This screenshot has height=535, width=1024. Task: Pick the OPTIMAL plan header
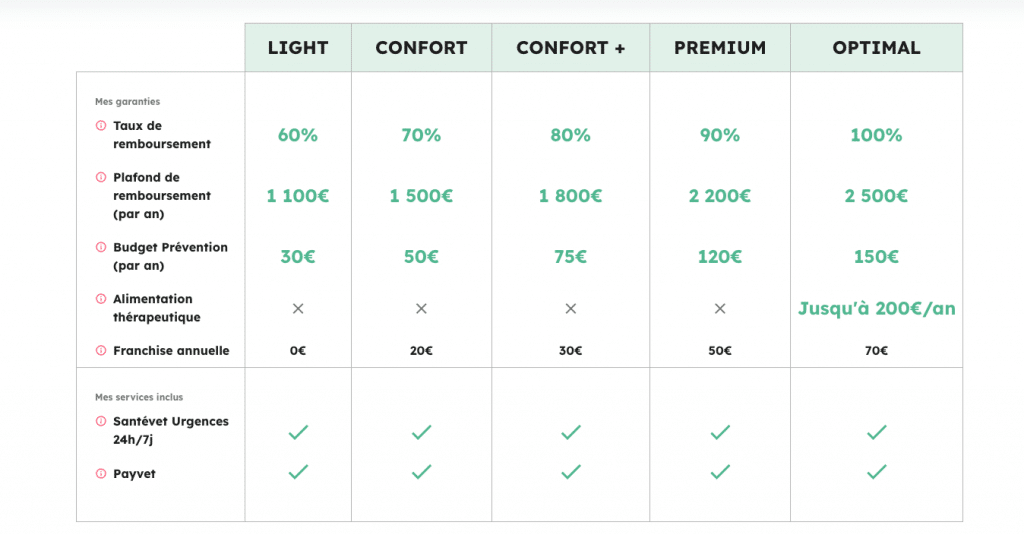[x=876, y=48]
